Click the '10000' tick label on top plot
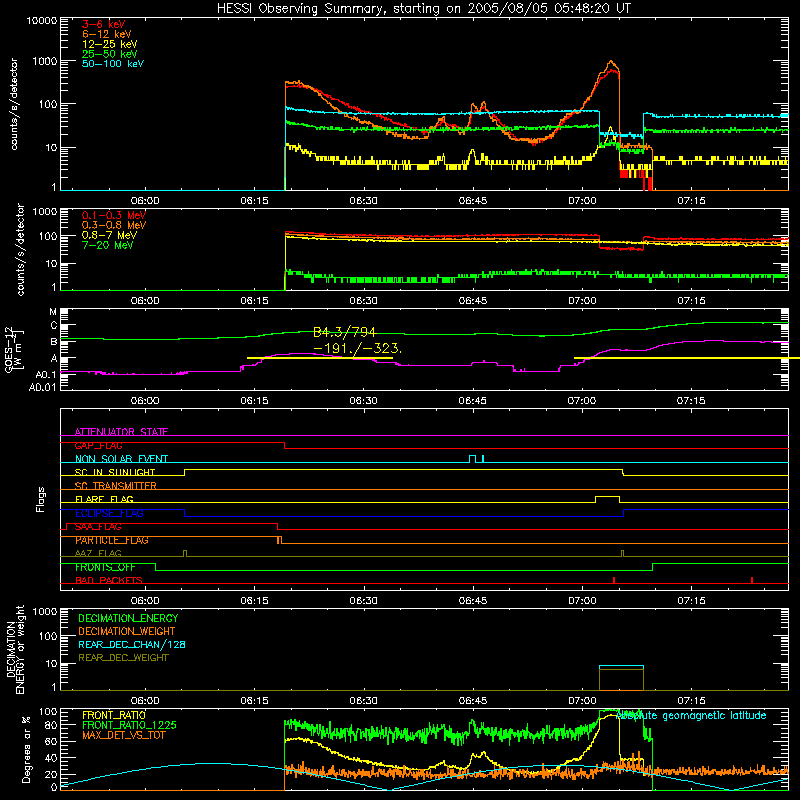This screenshot has height=800, width=800. click(x=42, y=21)
